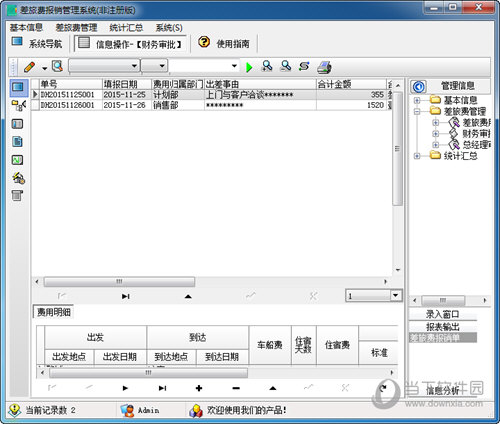
Task: Collapse the 差旅费管理 tree node
Action: click(417, 111)
